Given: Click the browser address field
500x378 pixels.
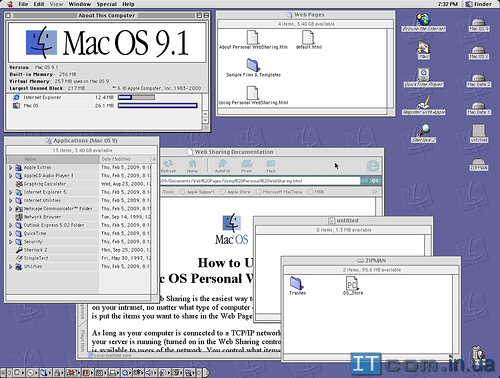Looking at the screenshot, I should [260, 181].
